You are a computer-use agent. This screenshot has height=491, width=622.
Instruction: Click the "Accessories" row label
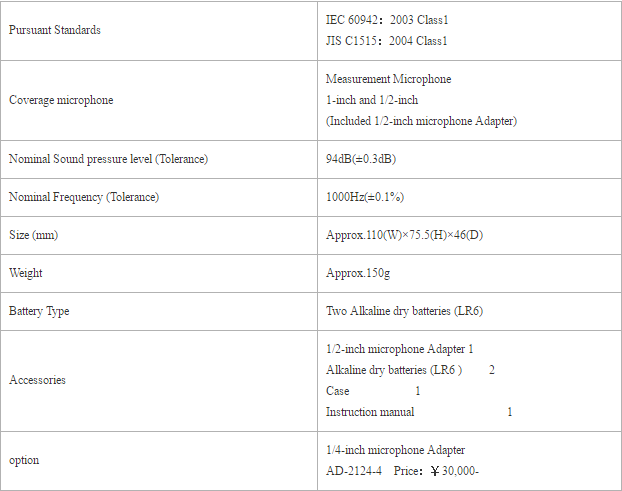click(37, 380)
